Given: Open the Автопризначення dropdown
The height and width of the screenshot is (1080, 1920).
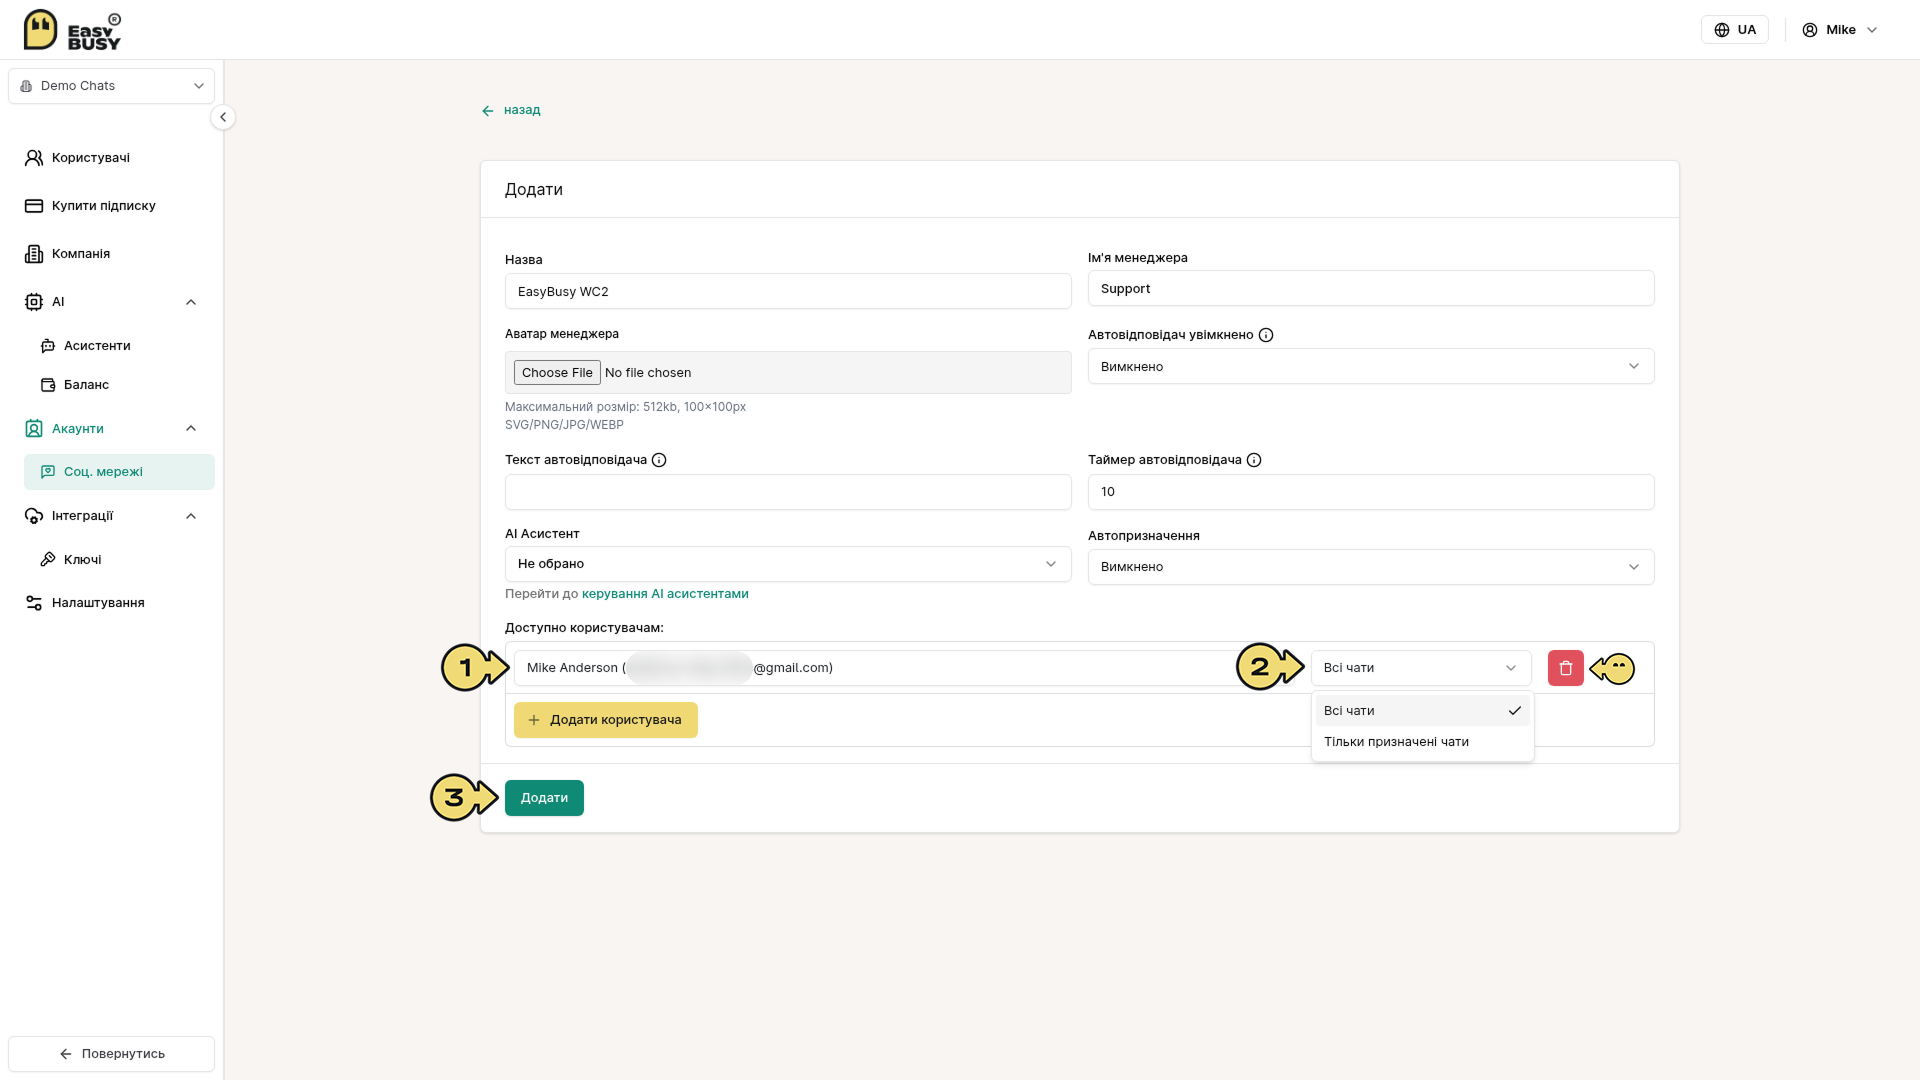Looking at the screenshot, I should coord(1371,567).
